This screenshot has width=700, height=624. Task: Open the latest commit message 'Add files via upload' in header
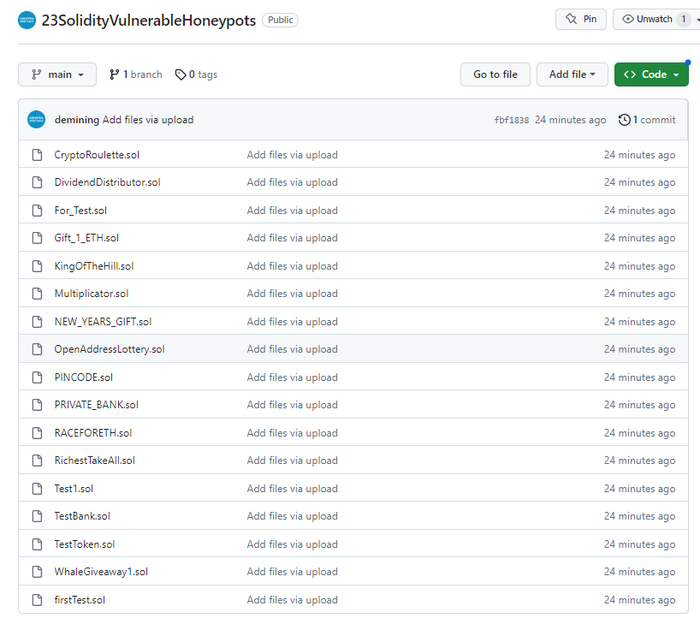point(148,120)
